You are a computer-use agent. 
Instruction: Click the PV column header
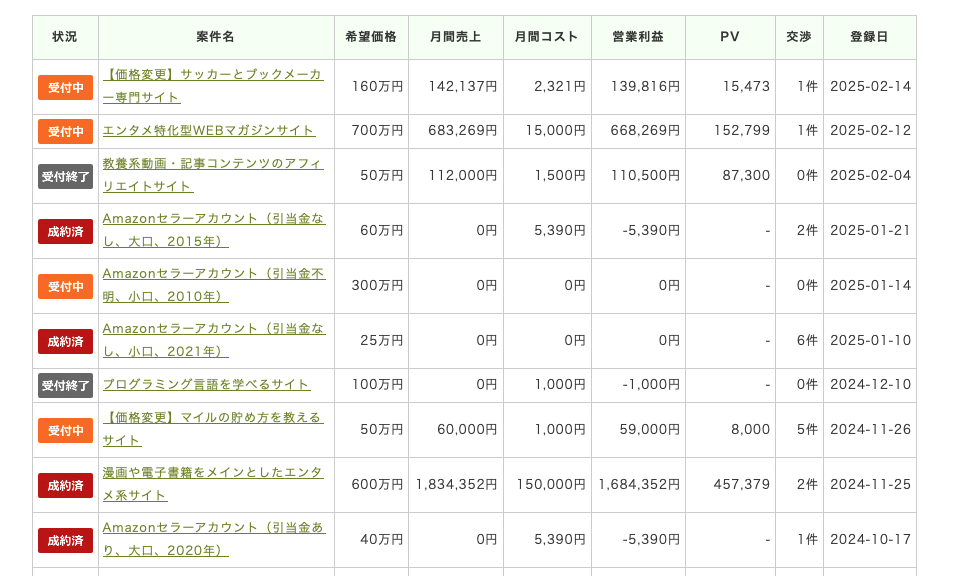coord(730,37)
